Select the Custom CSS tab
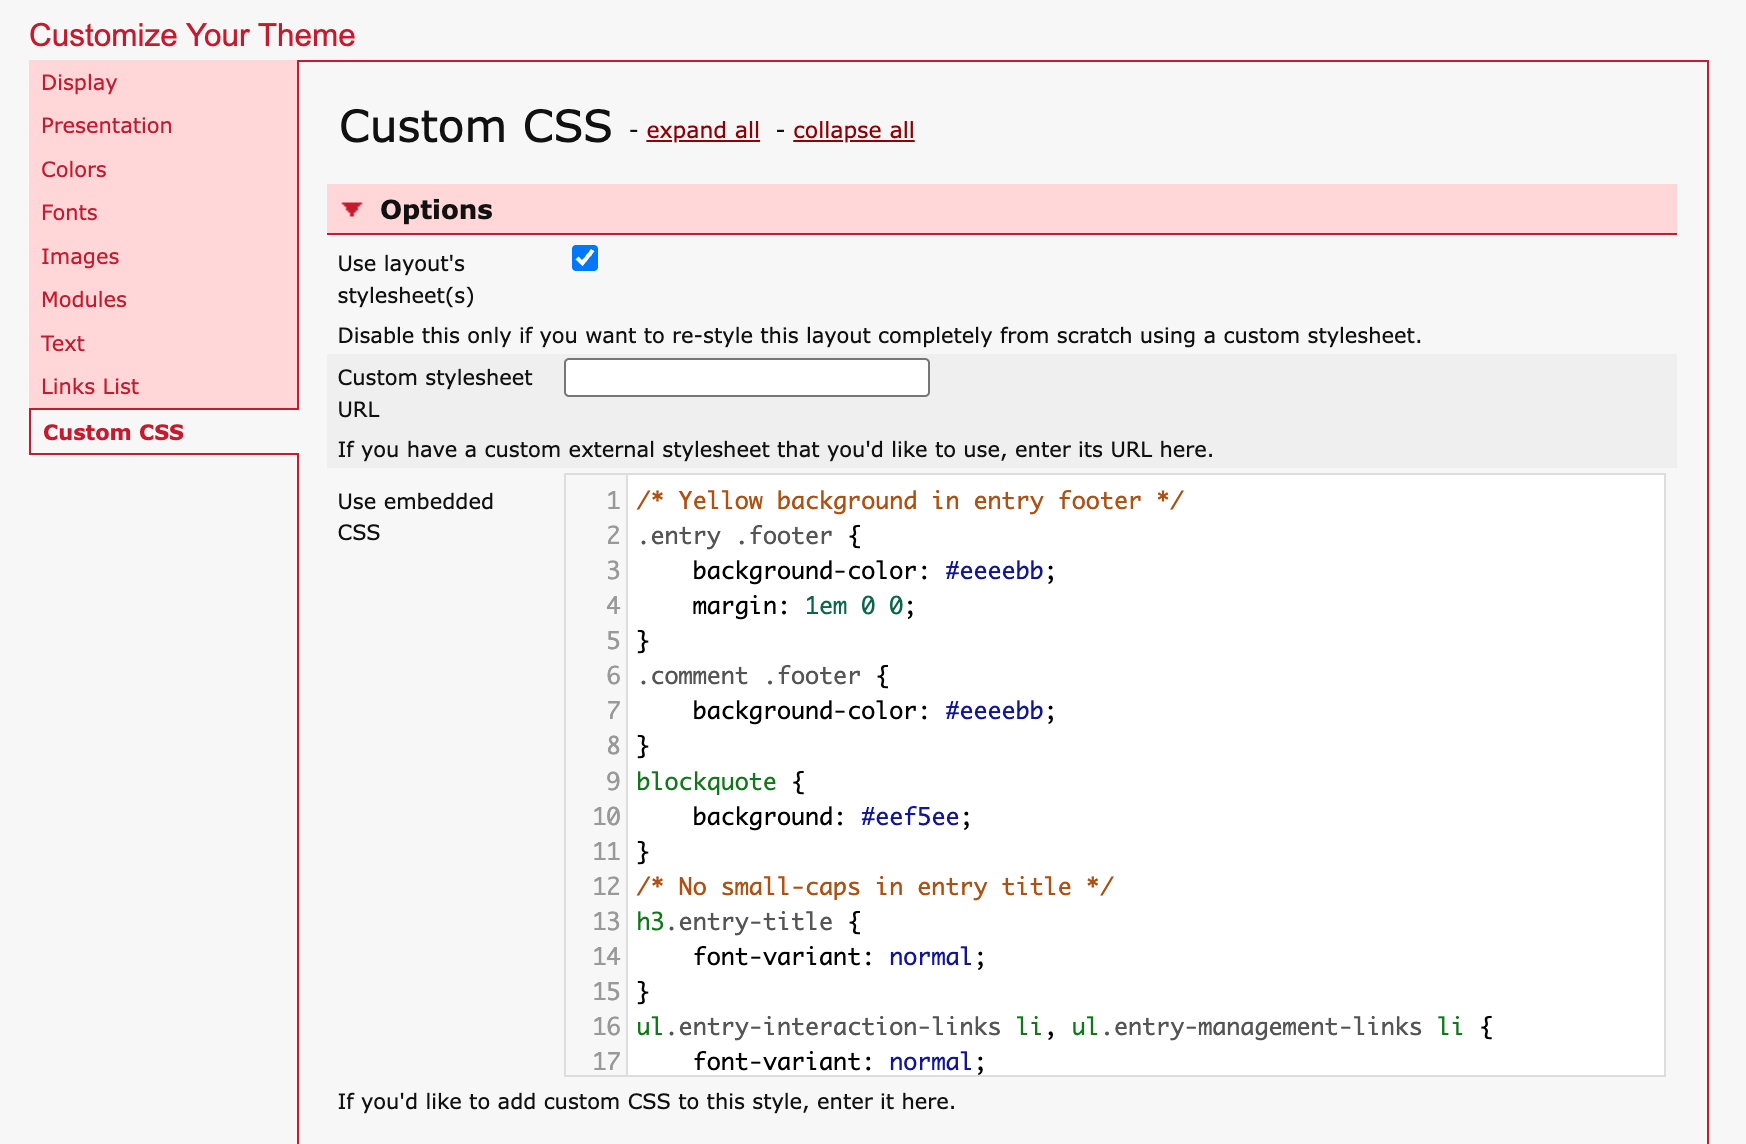The width and height of the screenshot is (1746, 1144). click(x=113, y=433)
